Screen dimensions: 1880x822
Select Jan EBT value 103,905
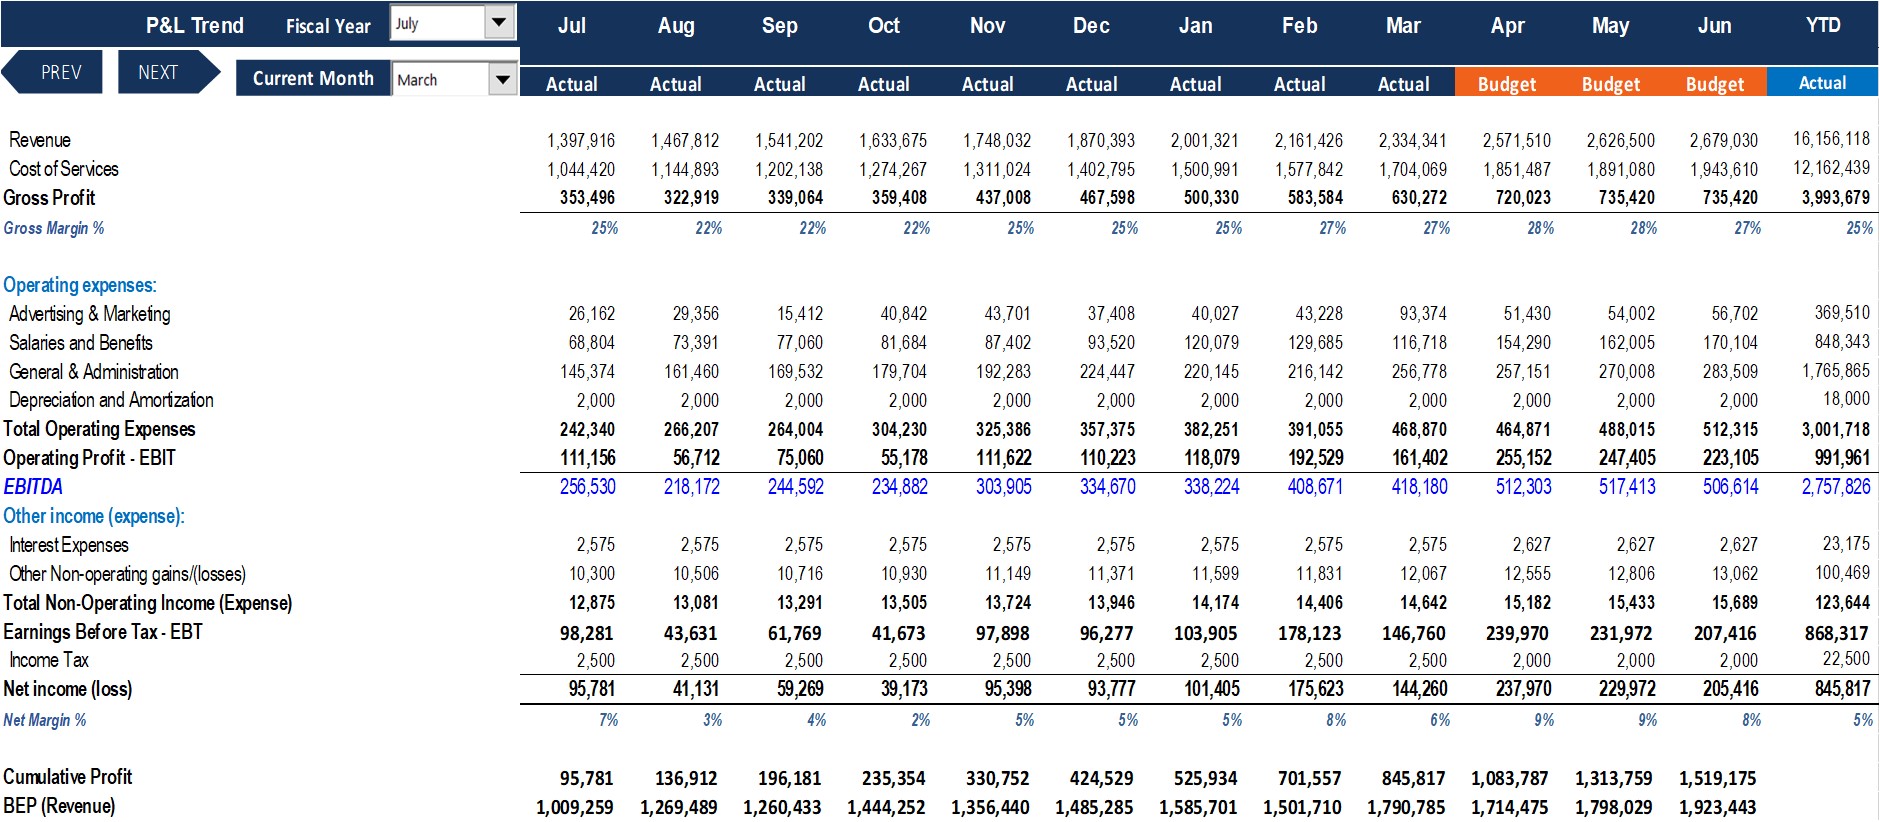(1205, 633)
